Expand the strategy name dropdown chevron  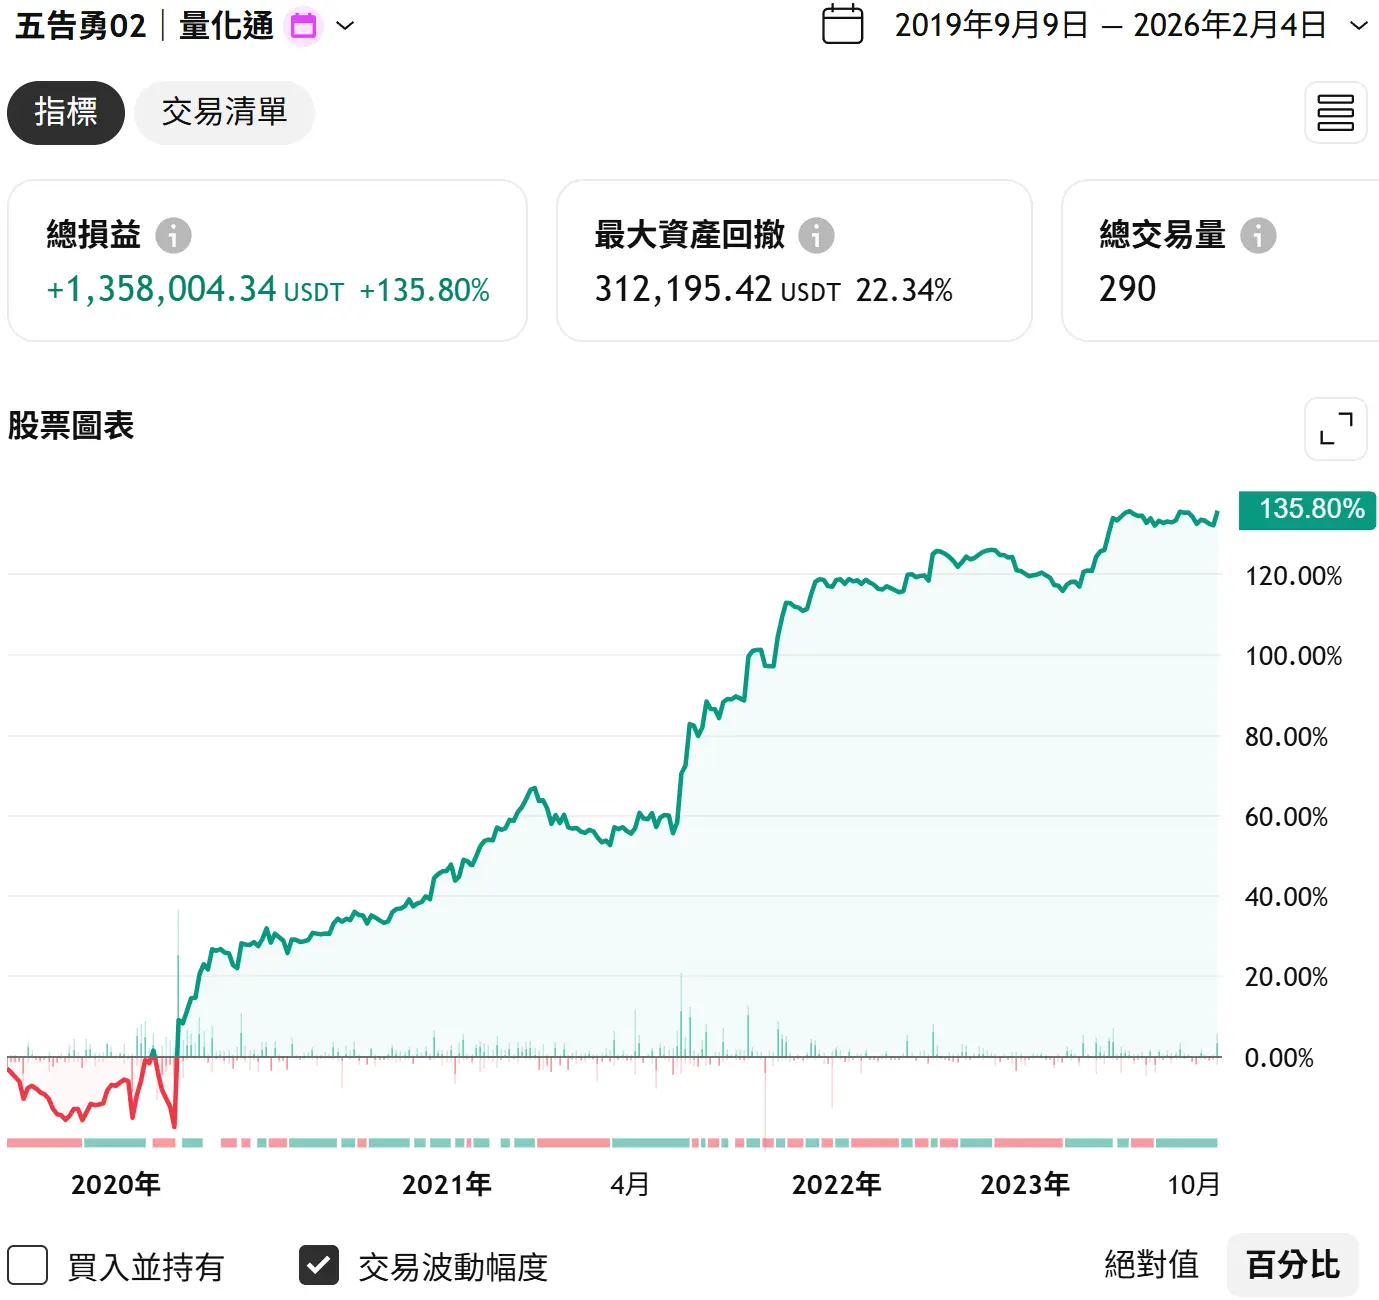click(345, 26)
